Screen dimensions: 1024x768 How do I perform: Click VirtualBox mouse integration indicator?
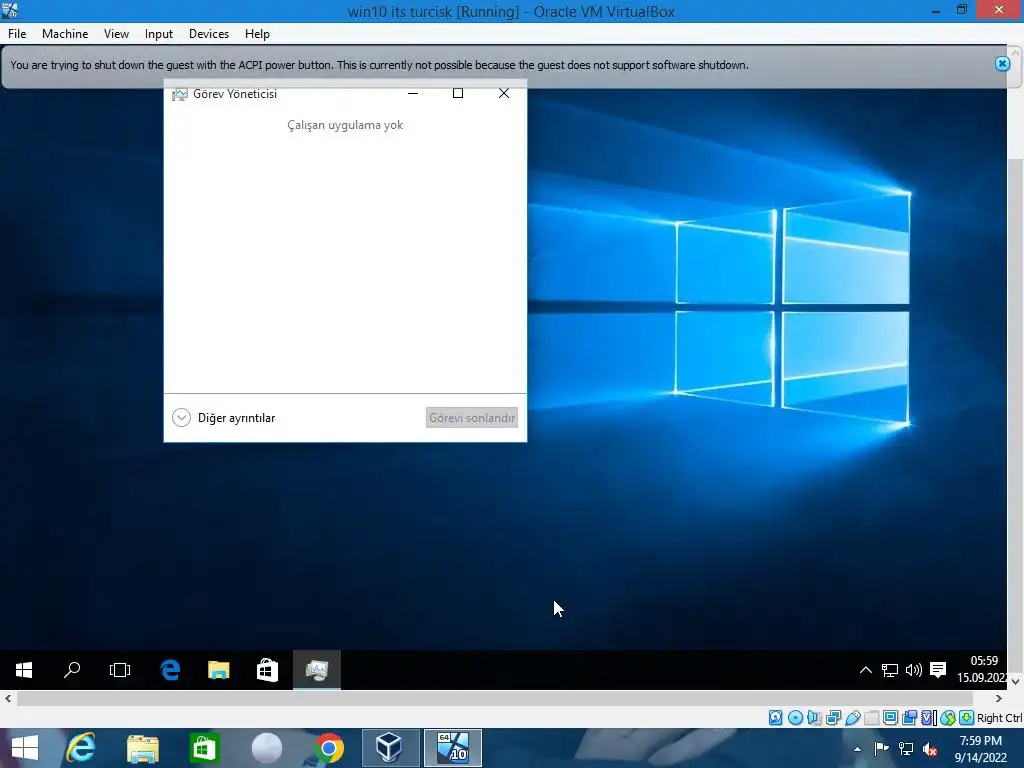coord(948,718)
